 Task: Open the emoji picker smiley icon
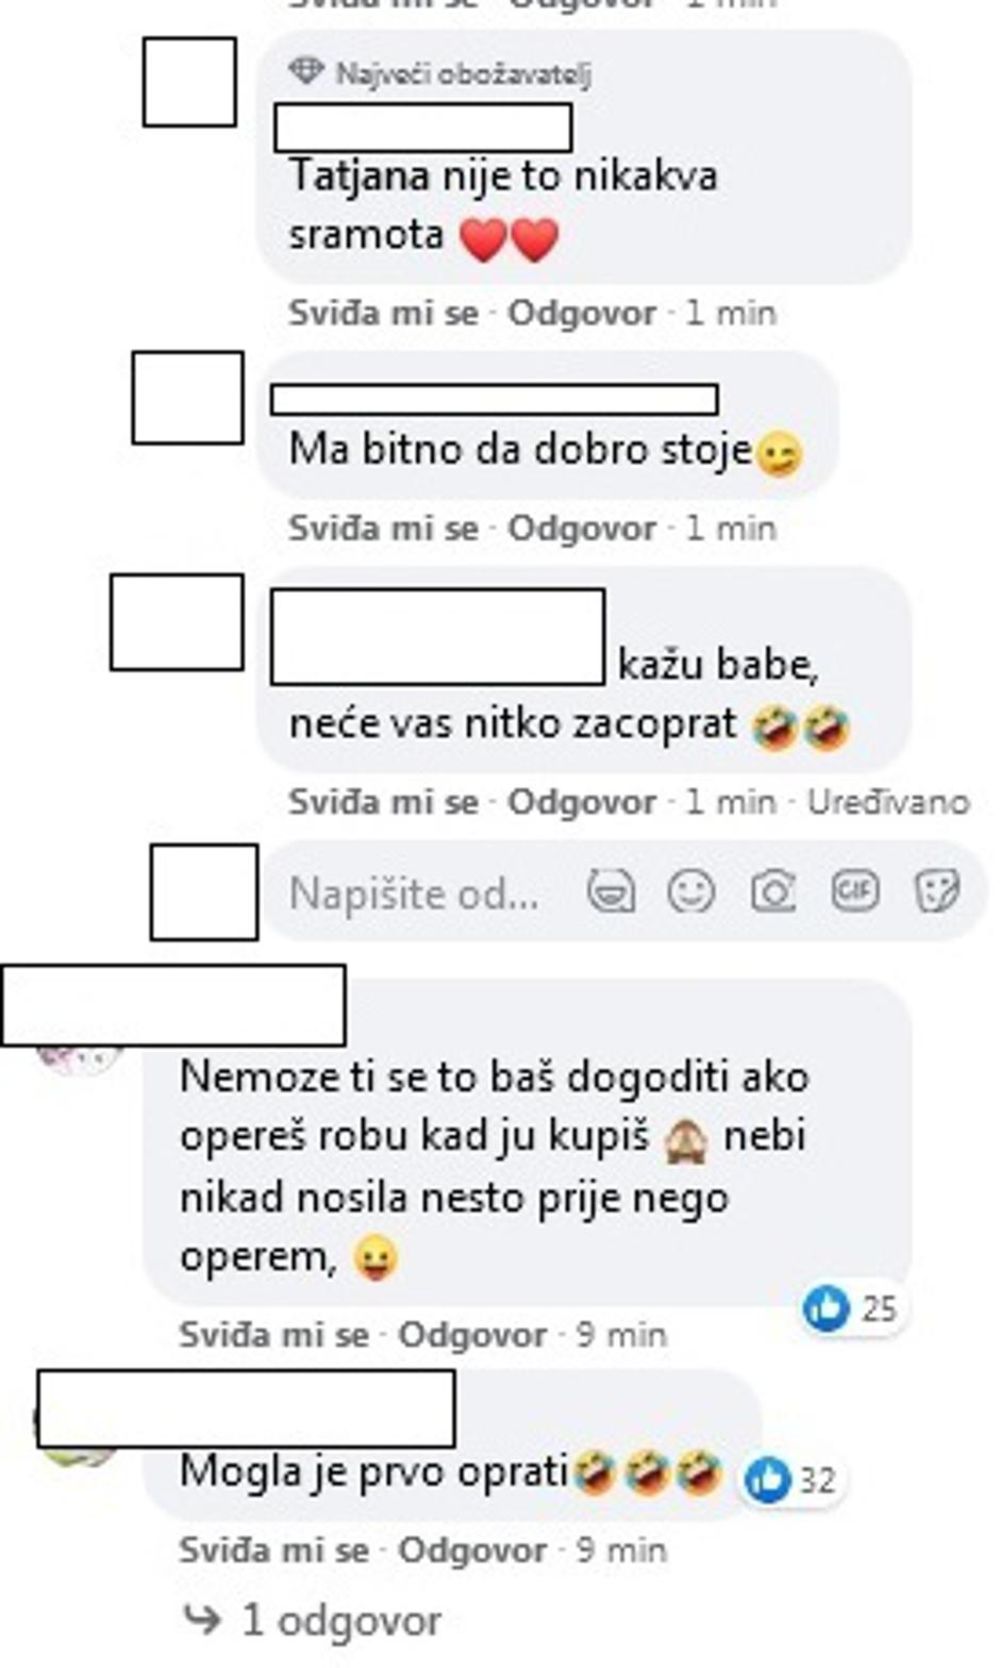pos(691,891)
